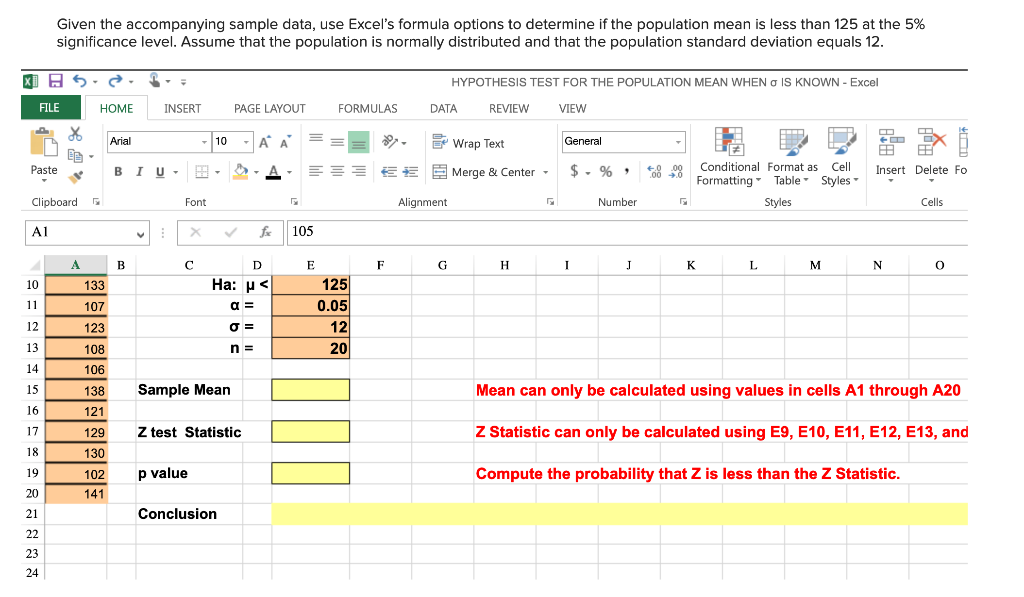Click the Undo arrow icon
This screenshot has width=1024, height=597.
[x=80, y=81]
